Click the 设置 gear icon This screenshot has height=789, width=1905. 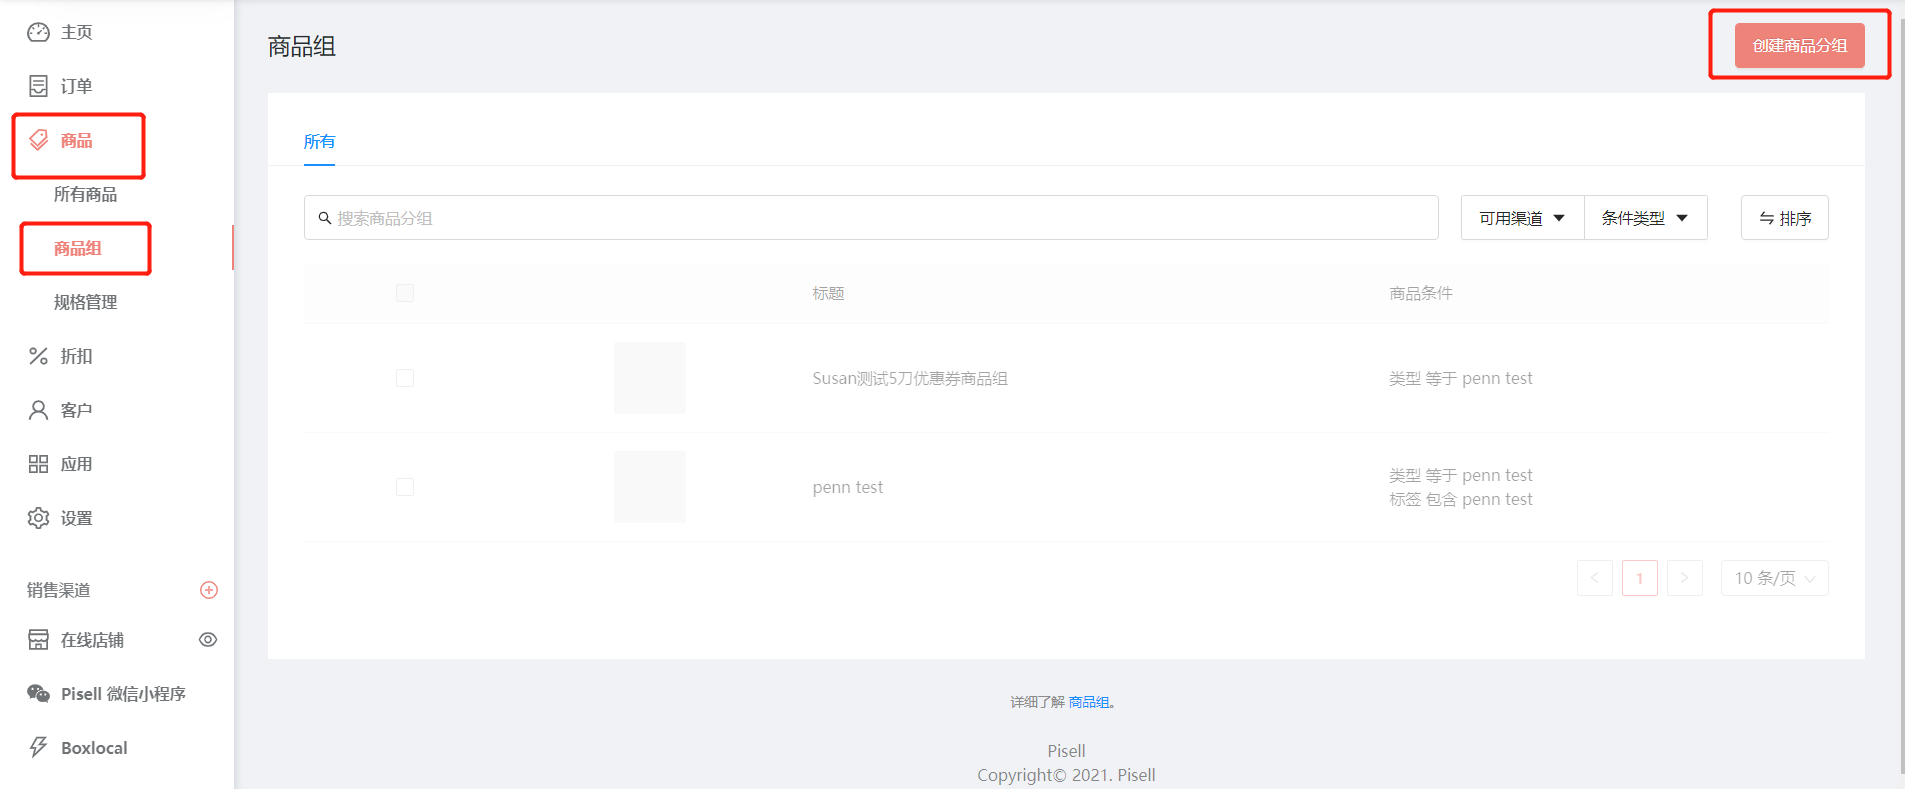coord(38,518)
